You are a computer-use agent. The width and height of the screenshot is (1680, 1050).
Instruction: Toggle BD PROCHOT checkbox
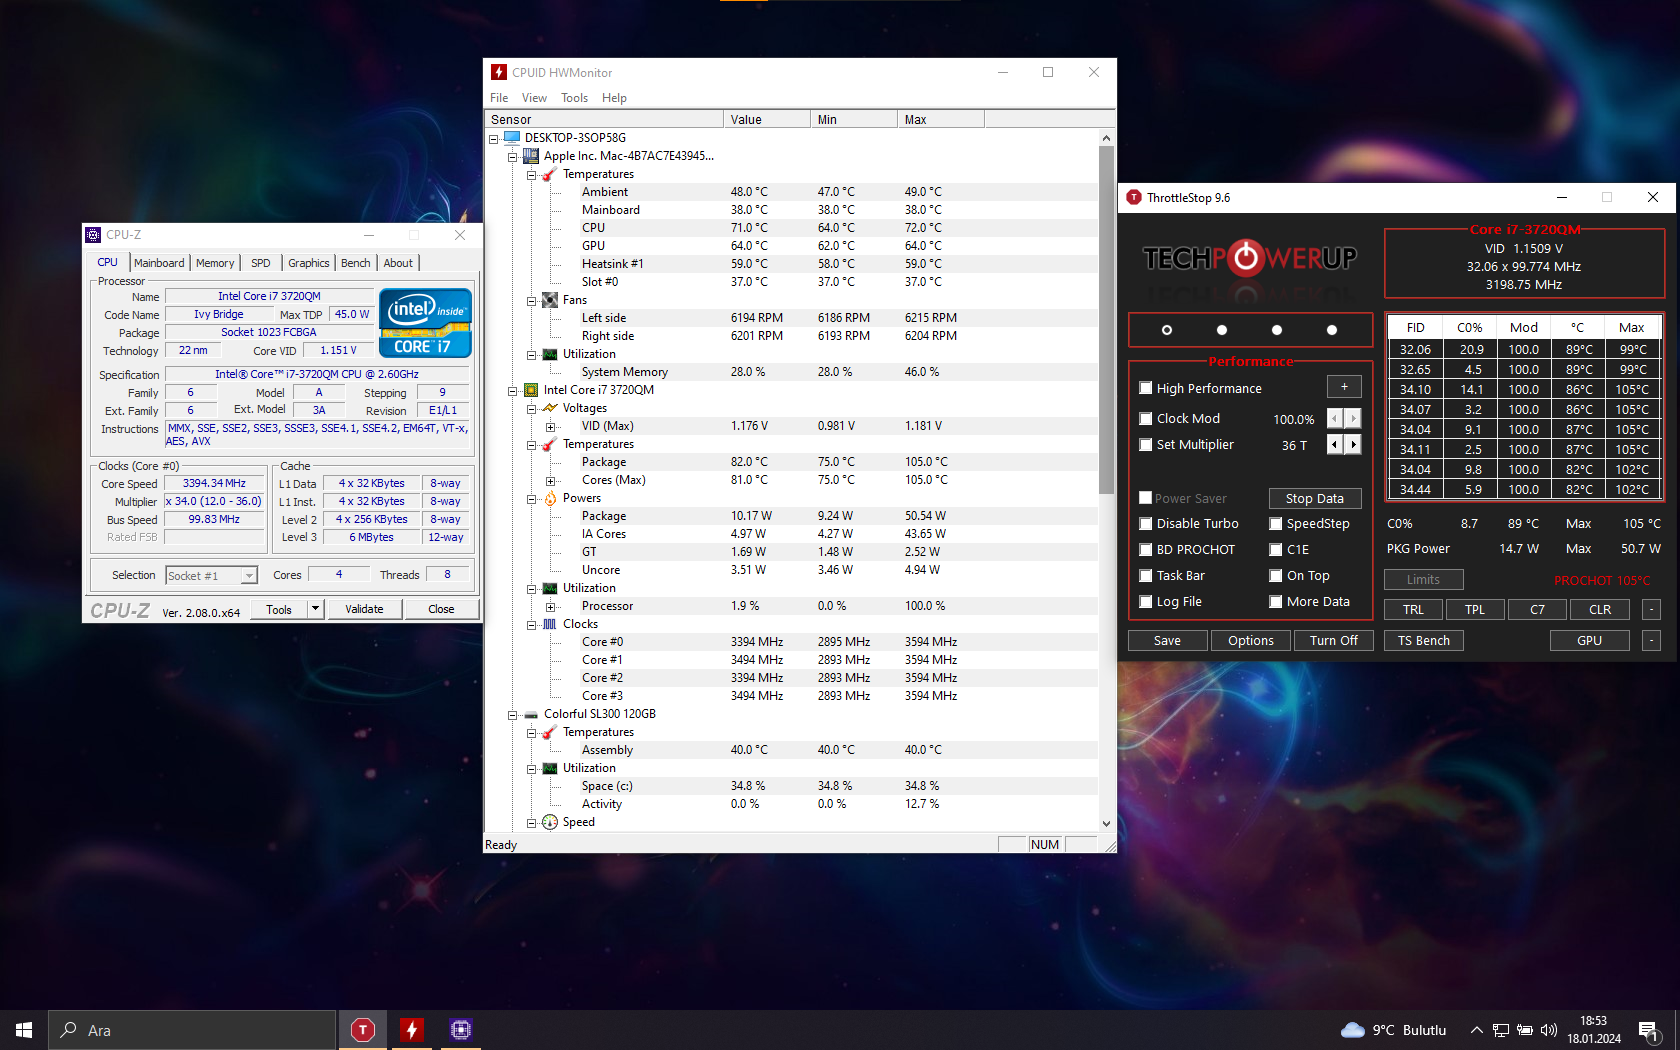point(1146,549)
